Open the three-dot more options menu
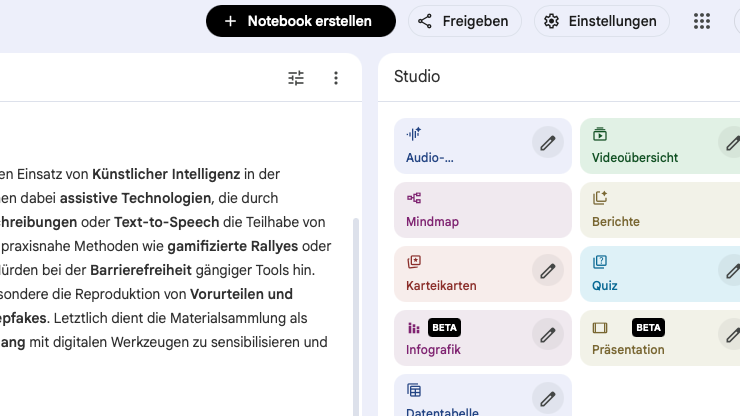This screenshot has width=740, height=416. click(336, 77)
